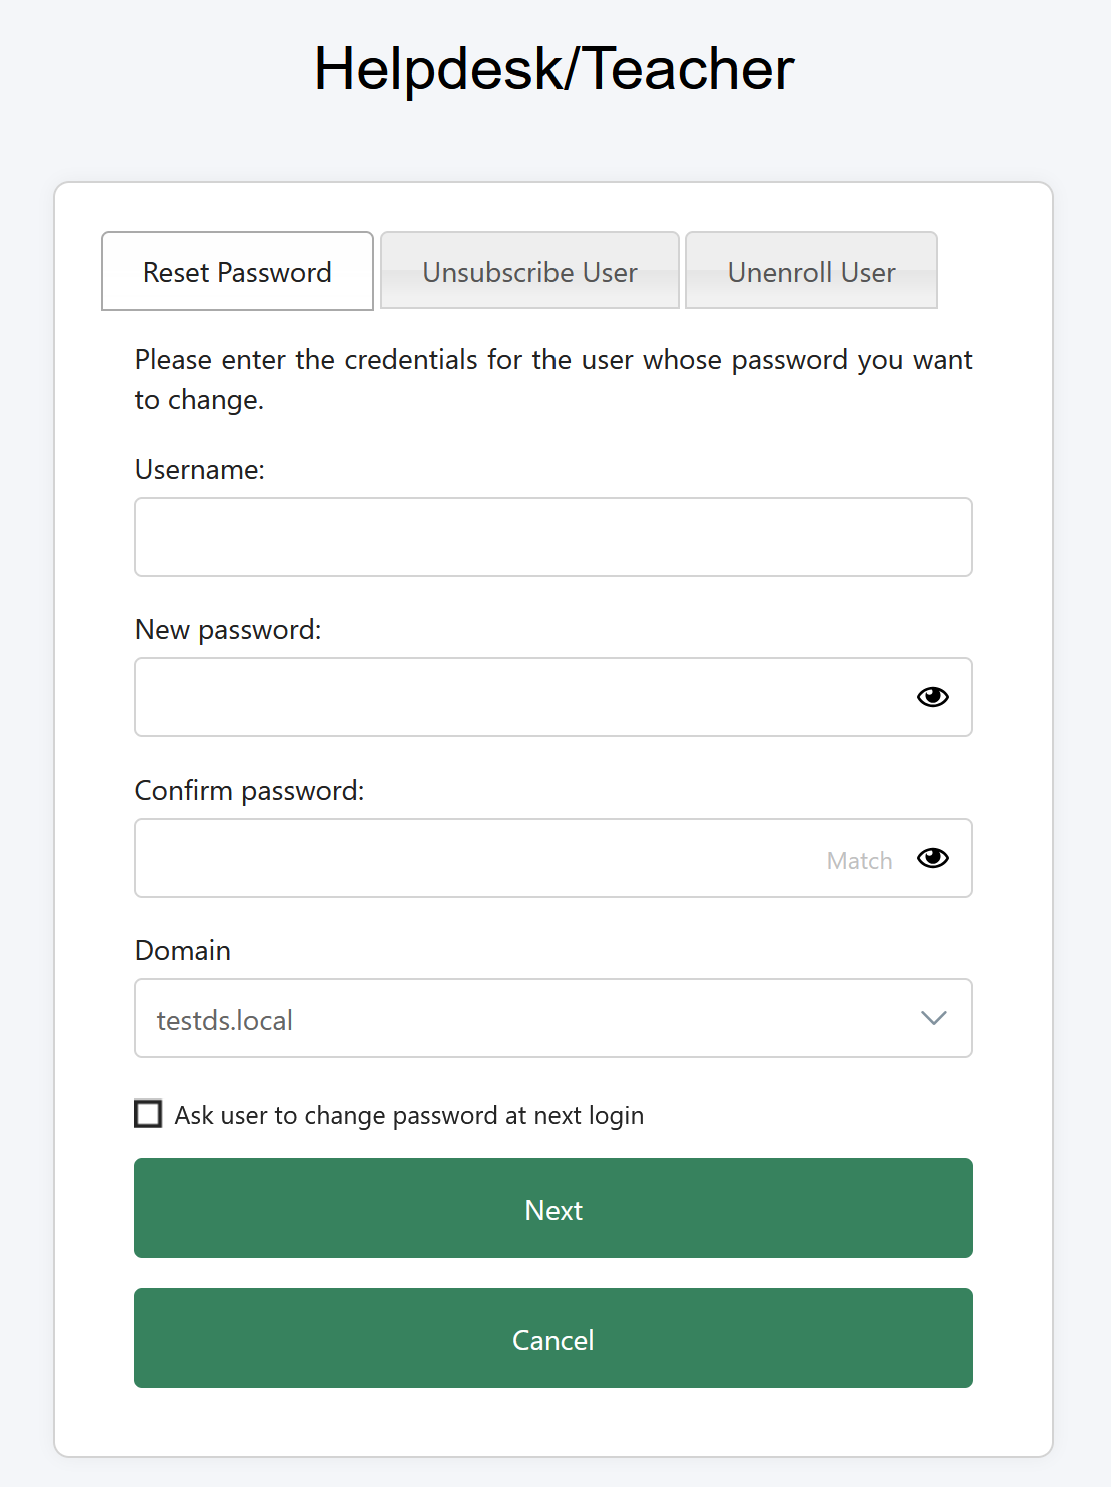Click the Domain label above the dropdown
This screenshot has height=1488, width=1112.
(183, 950)
